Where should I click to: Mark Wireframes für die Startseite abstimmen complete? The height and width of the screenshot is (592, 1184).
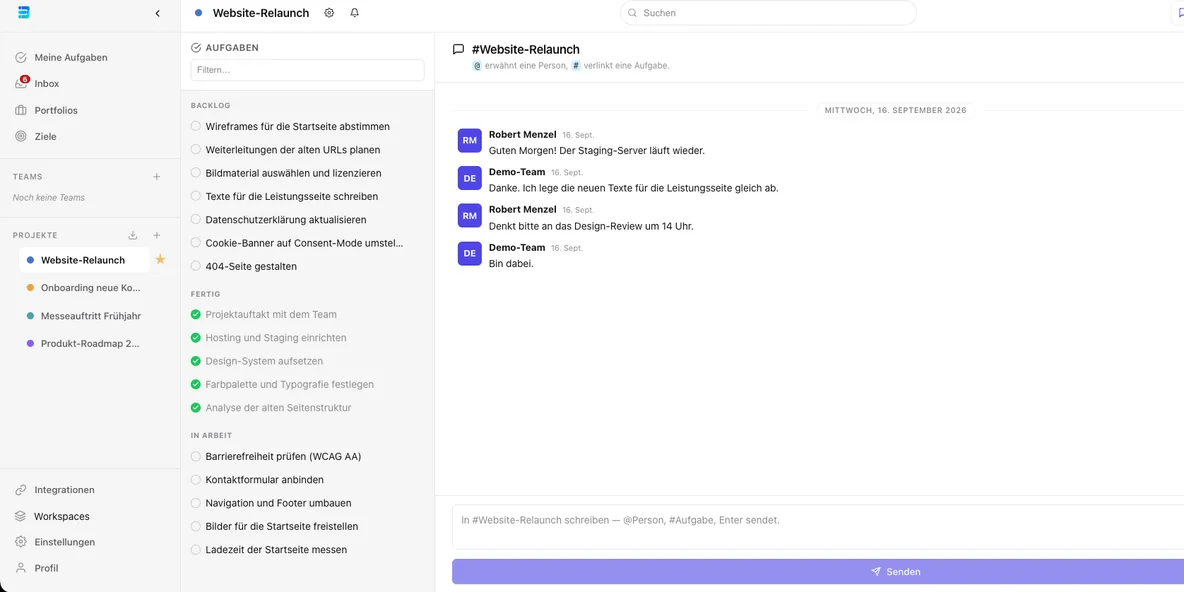click(x=196, y=126)
